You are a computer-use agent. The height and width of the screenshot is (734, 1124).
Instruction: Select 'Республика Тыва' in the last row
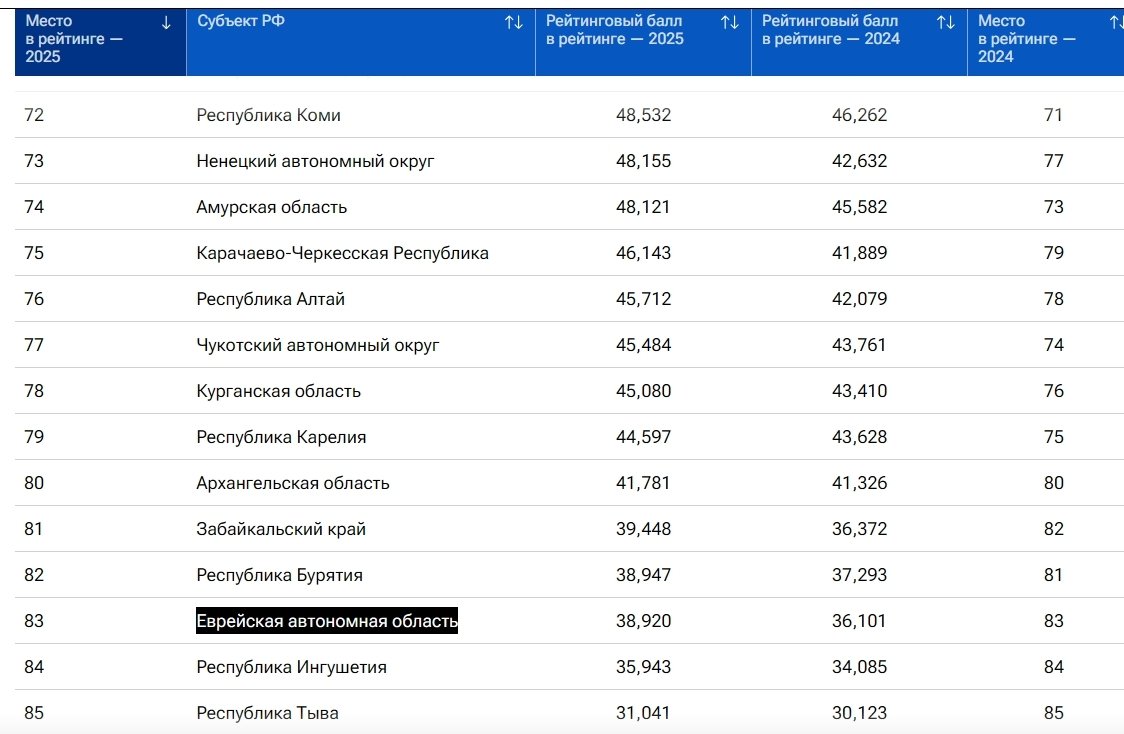tap(267, 713)
